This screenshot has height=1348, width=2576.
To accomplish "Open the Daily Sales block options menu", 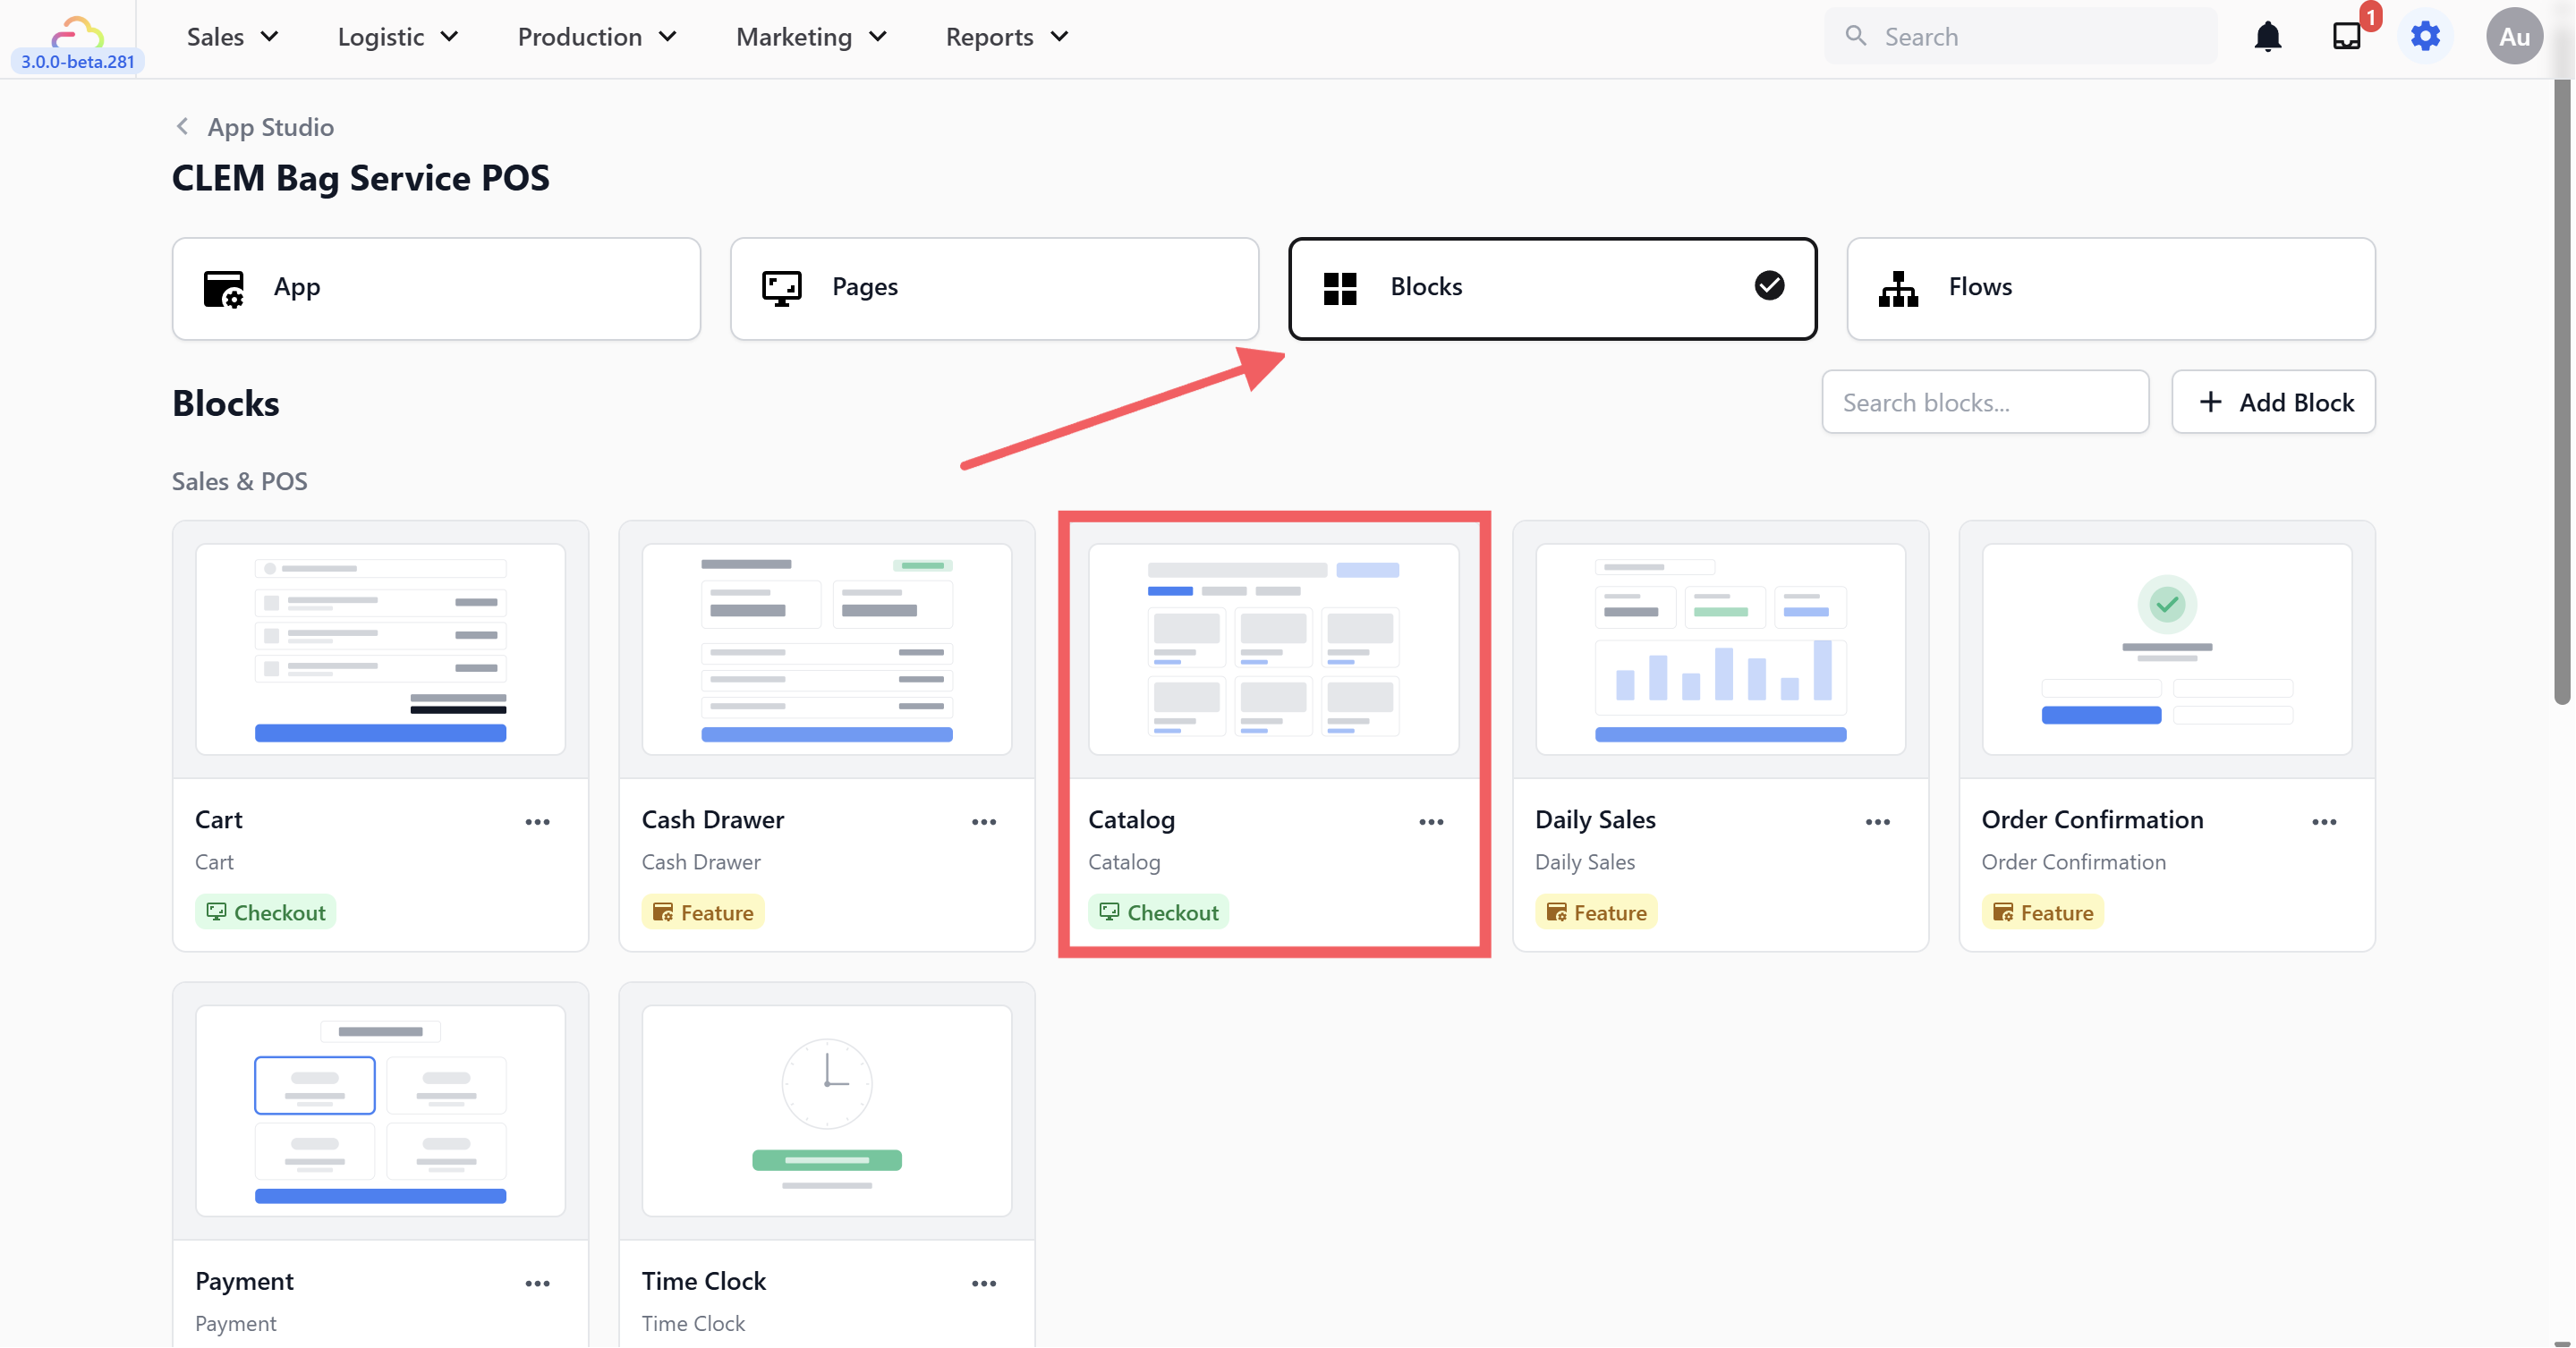I will pos(1877,822).
